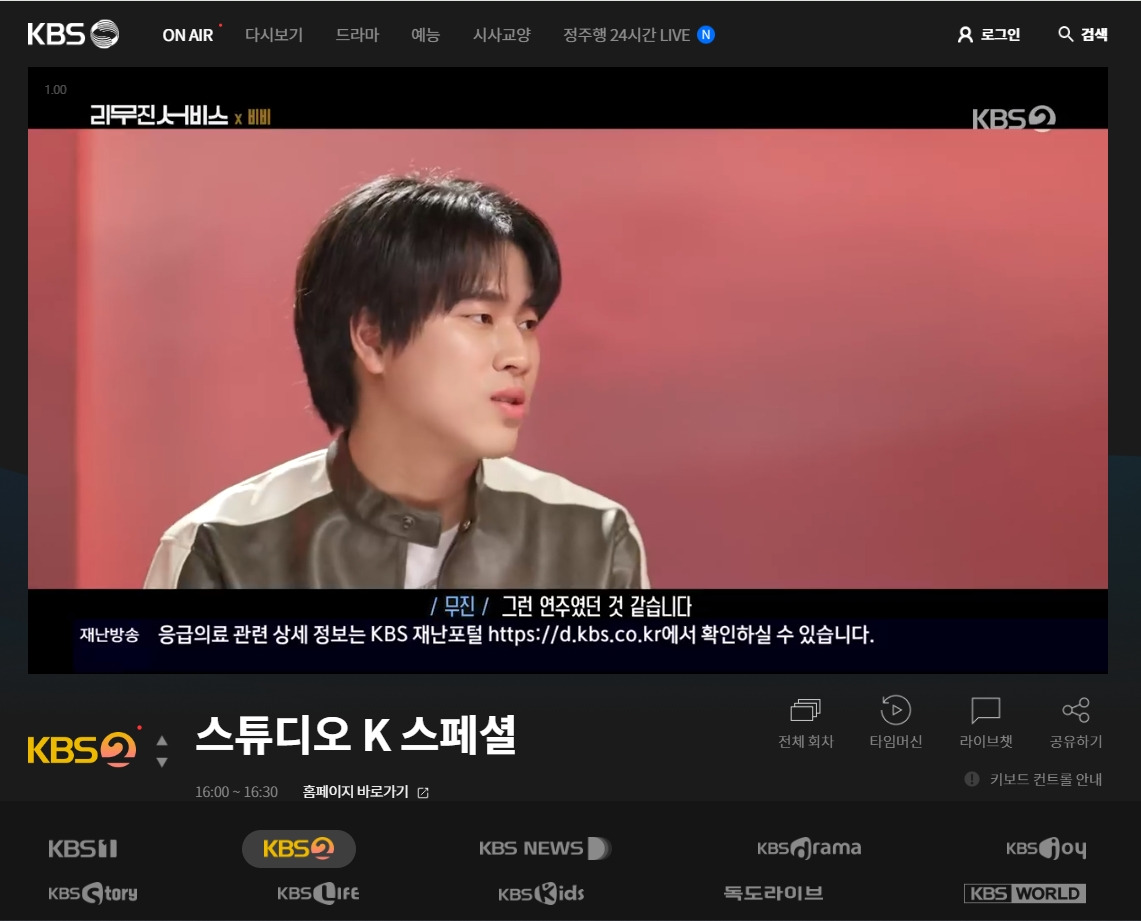Open the 라이브챗 live chat
1141x921 pixels.
point(985,722)
